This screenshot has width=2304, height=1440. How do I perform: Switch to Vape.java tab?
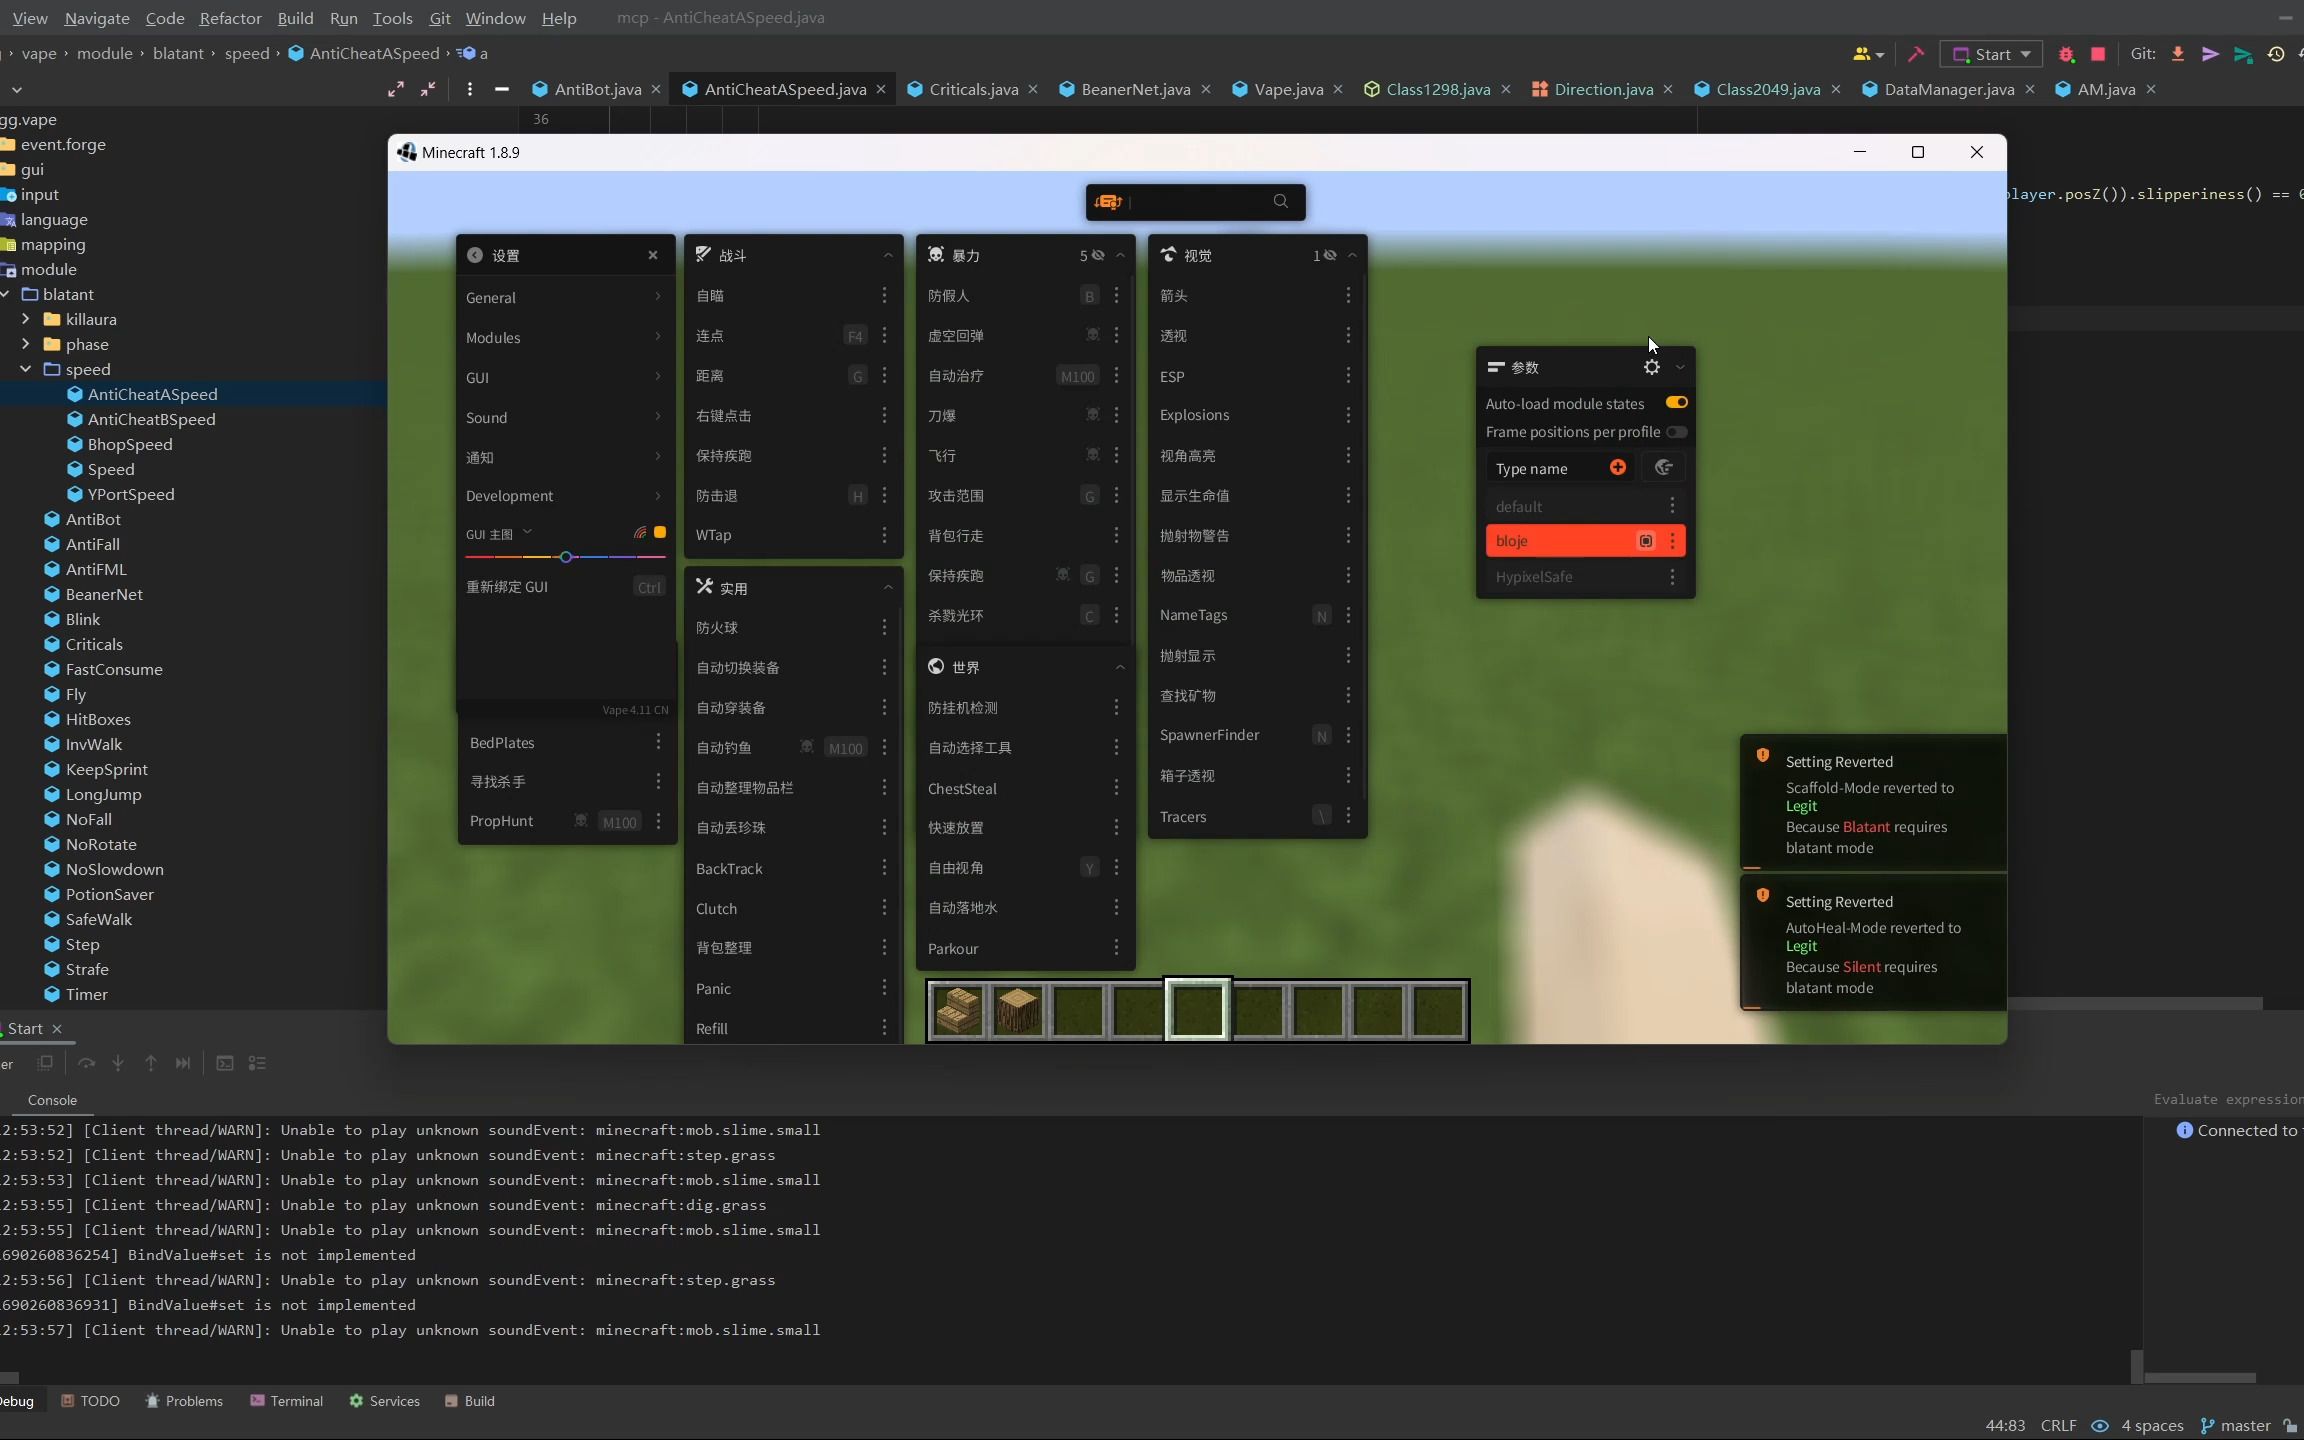coord(1288,89)
